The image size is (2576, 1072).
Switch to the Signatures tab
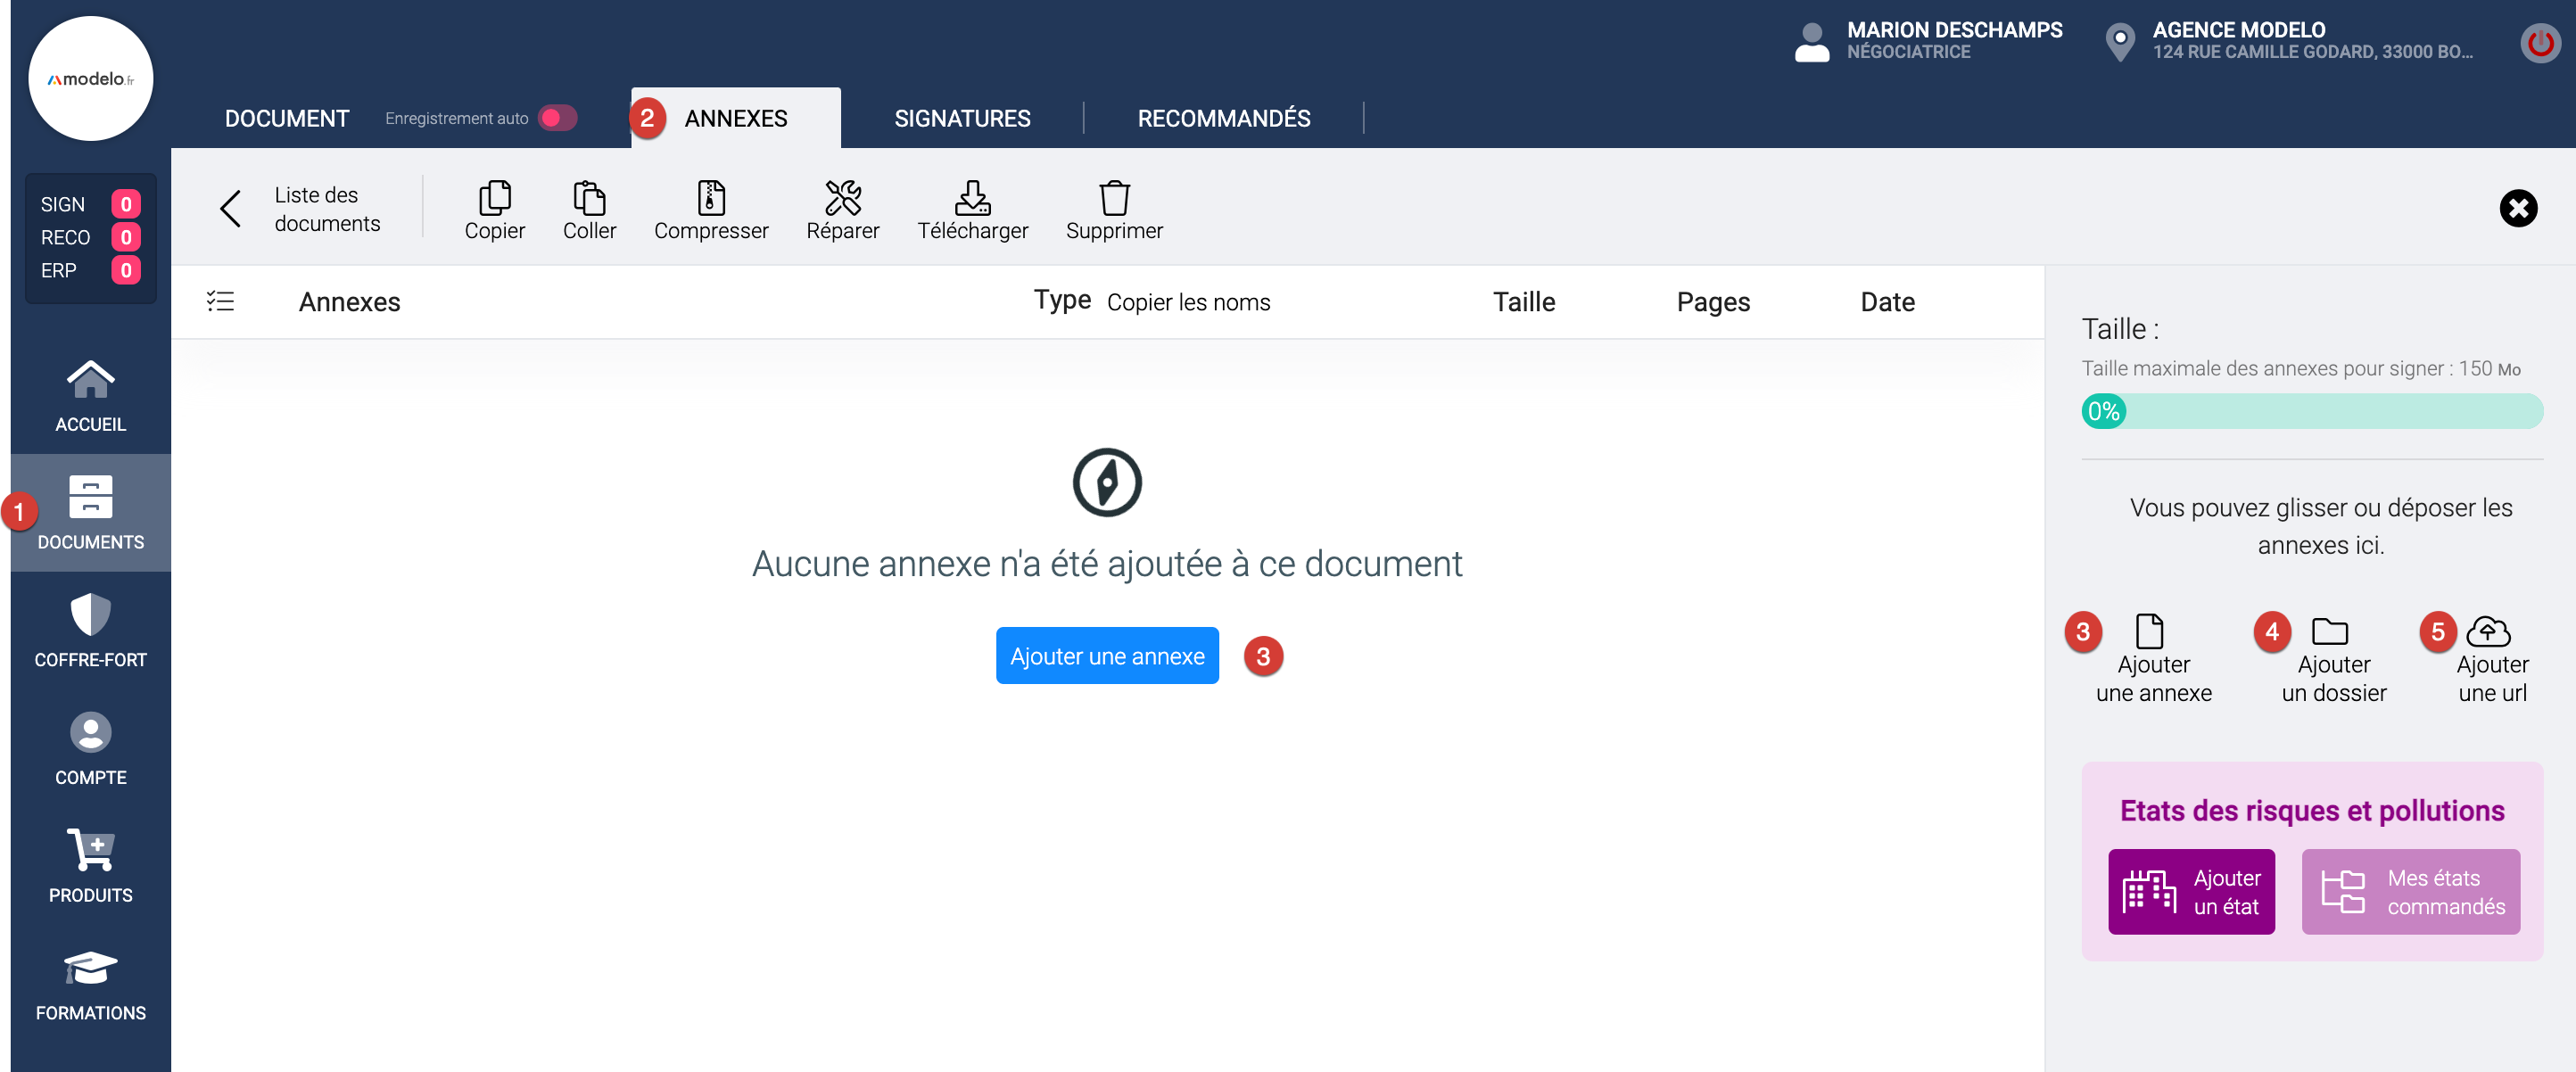(961, 118)
